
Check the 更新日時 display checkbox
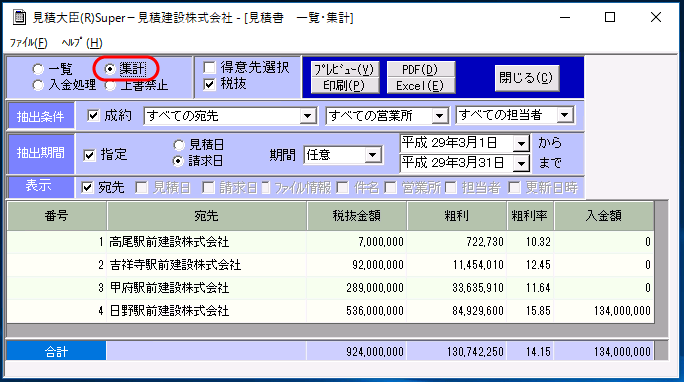pyautogui.click(x=514, y=188)
